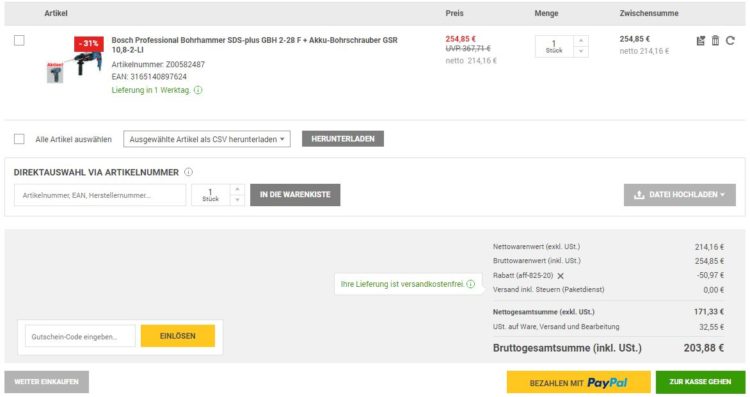Click In die Warenkiste button
750x397 pixels.
coord(295,195)
